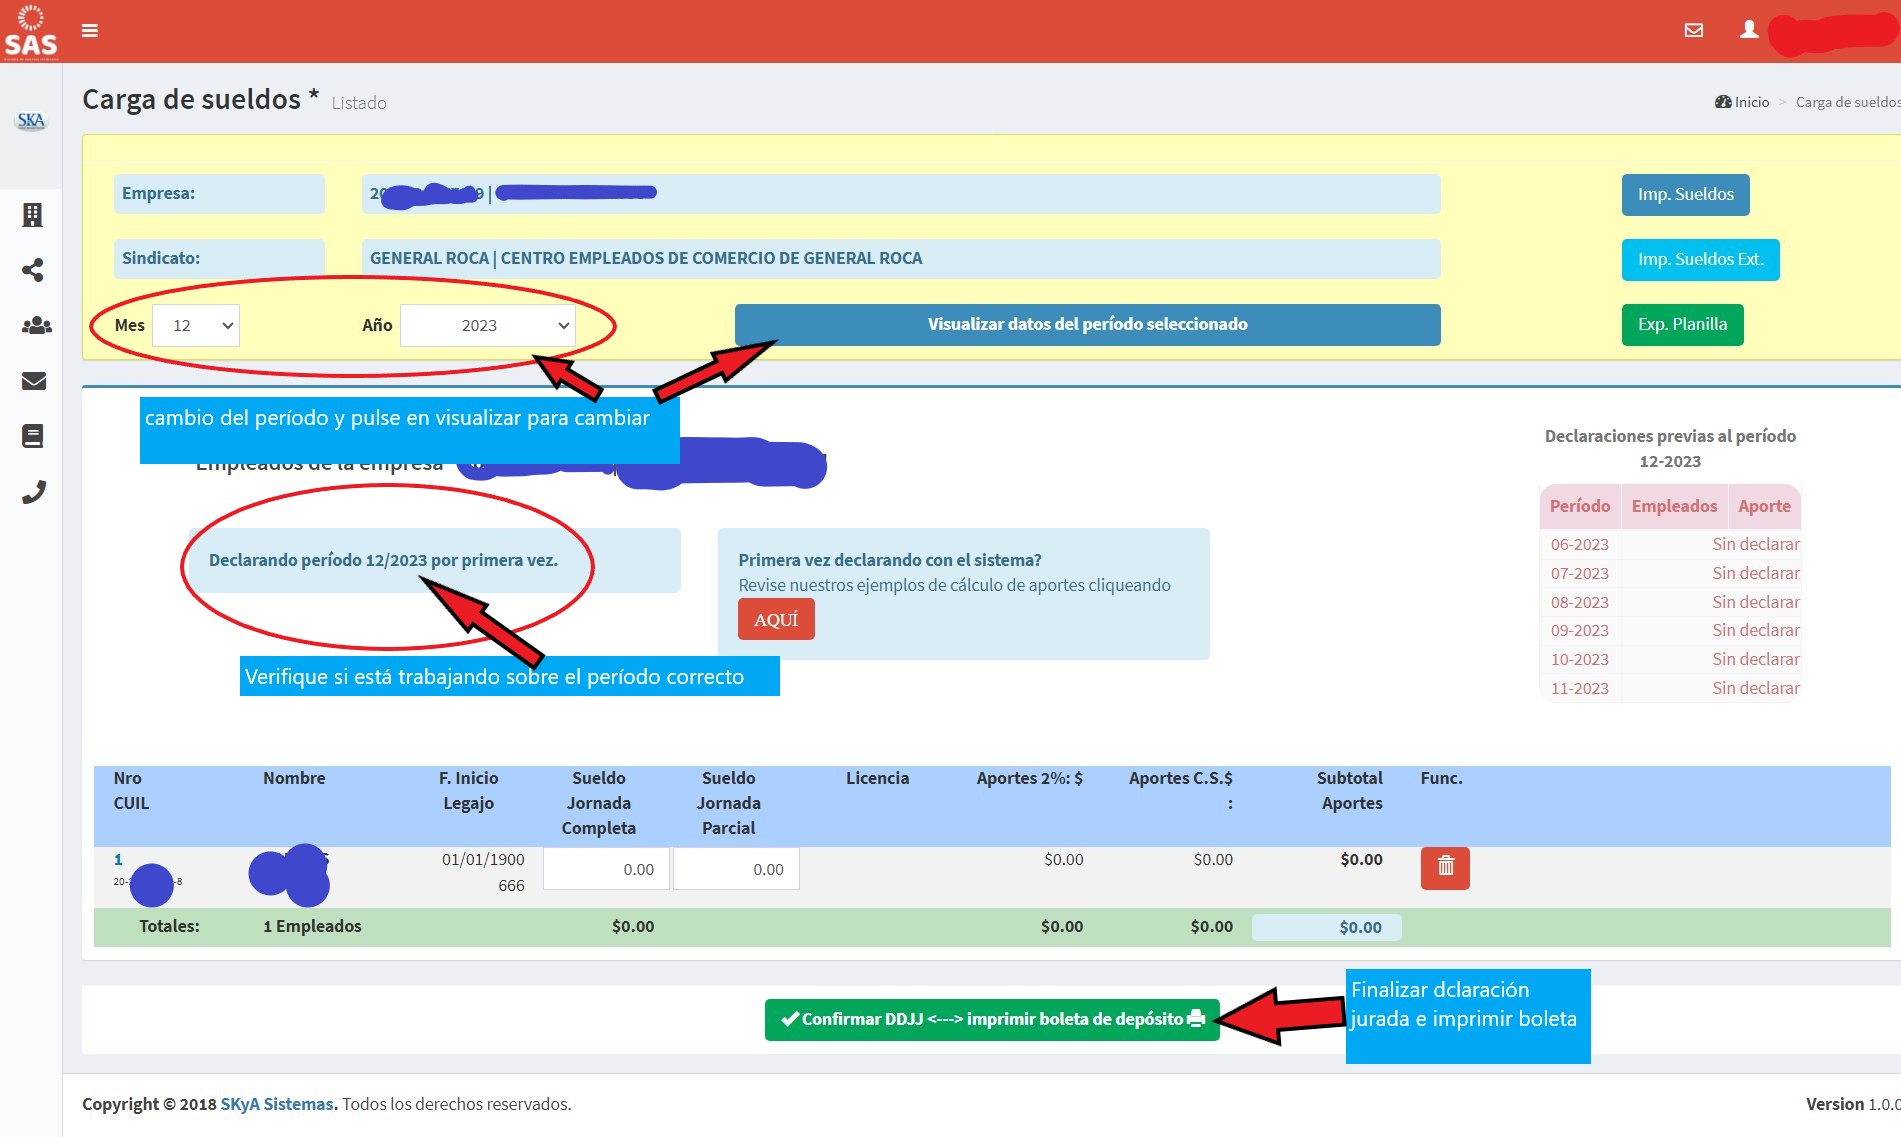This screenshot has height=1137, width=1901.
Task: Delete employee row with trash icon
Action: tap(1444, 867)
